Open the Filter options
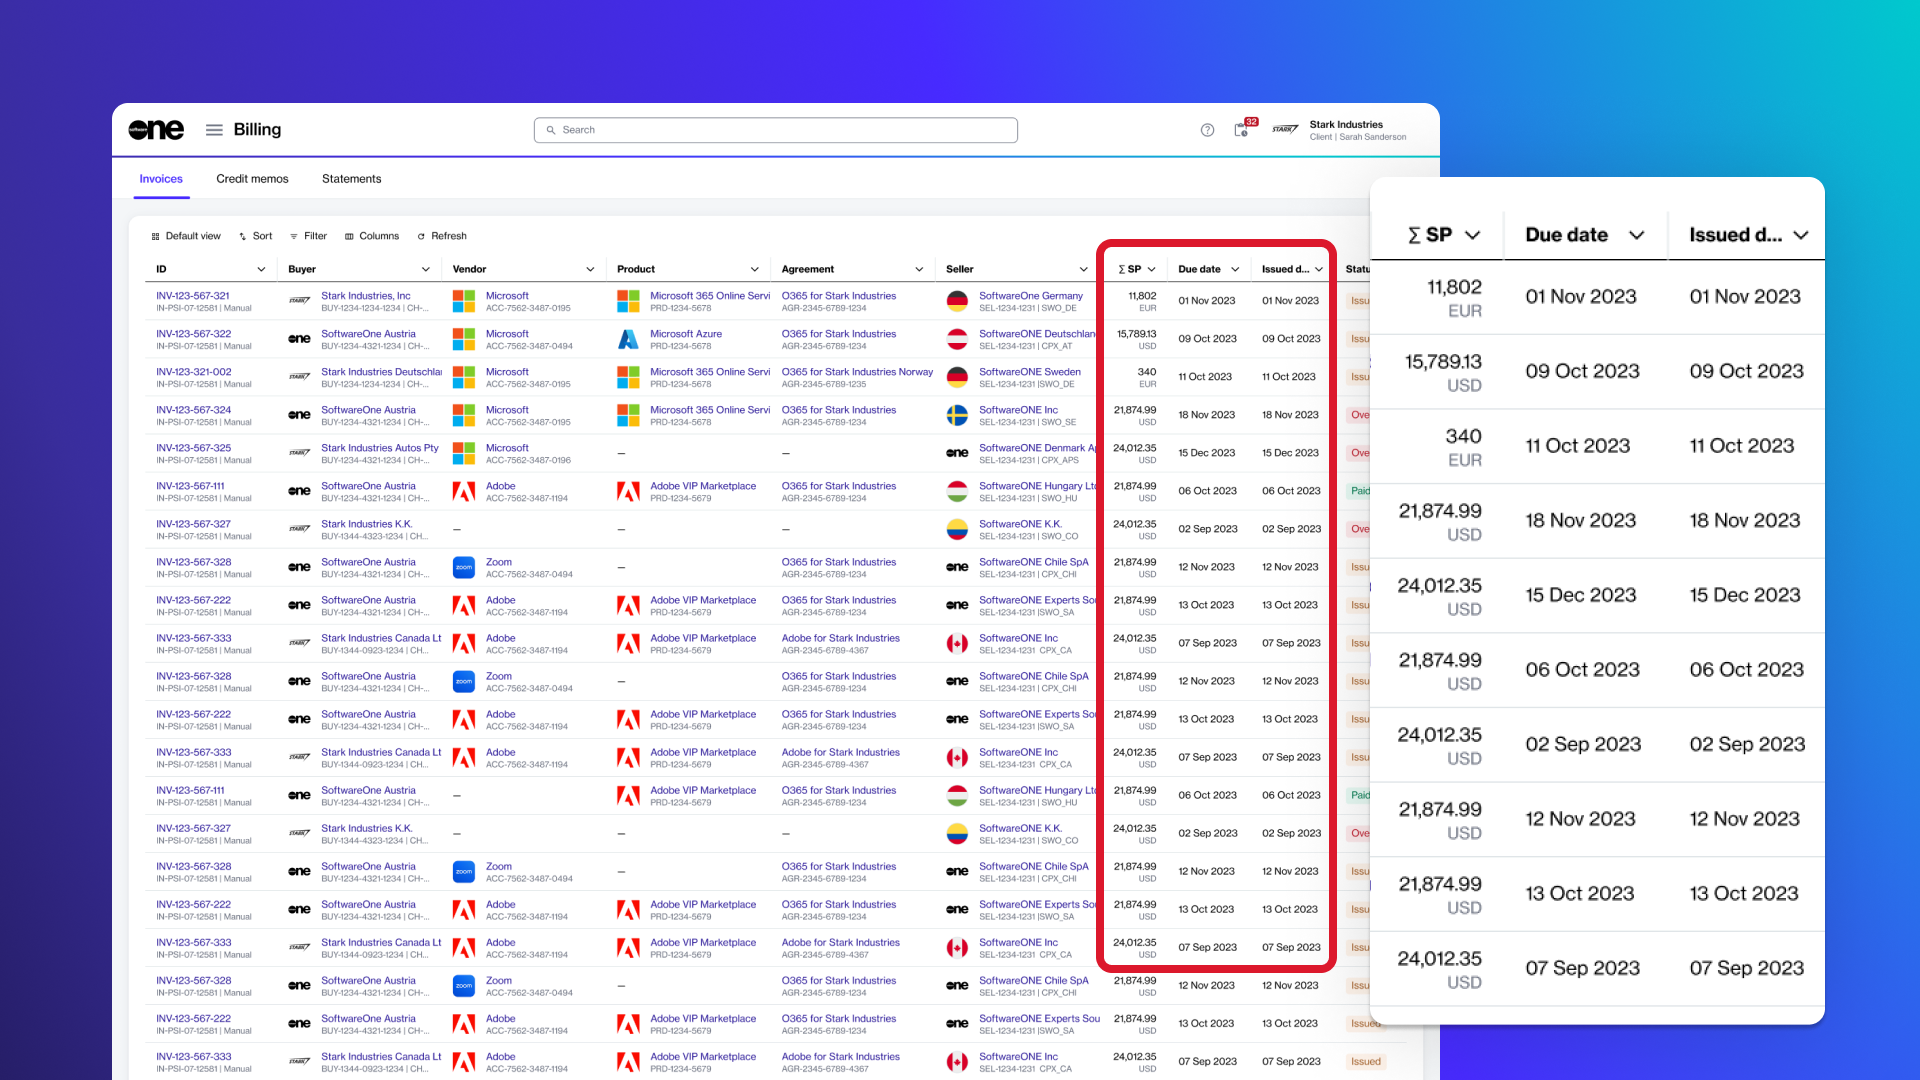 click(x=309, y=236)
